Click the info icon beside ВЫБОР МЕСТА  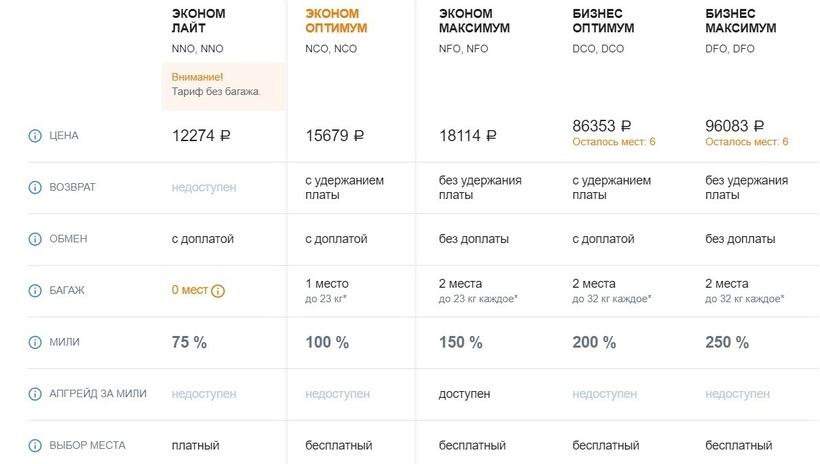point(36,445)
